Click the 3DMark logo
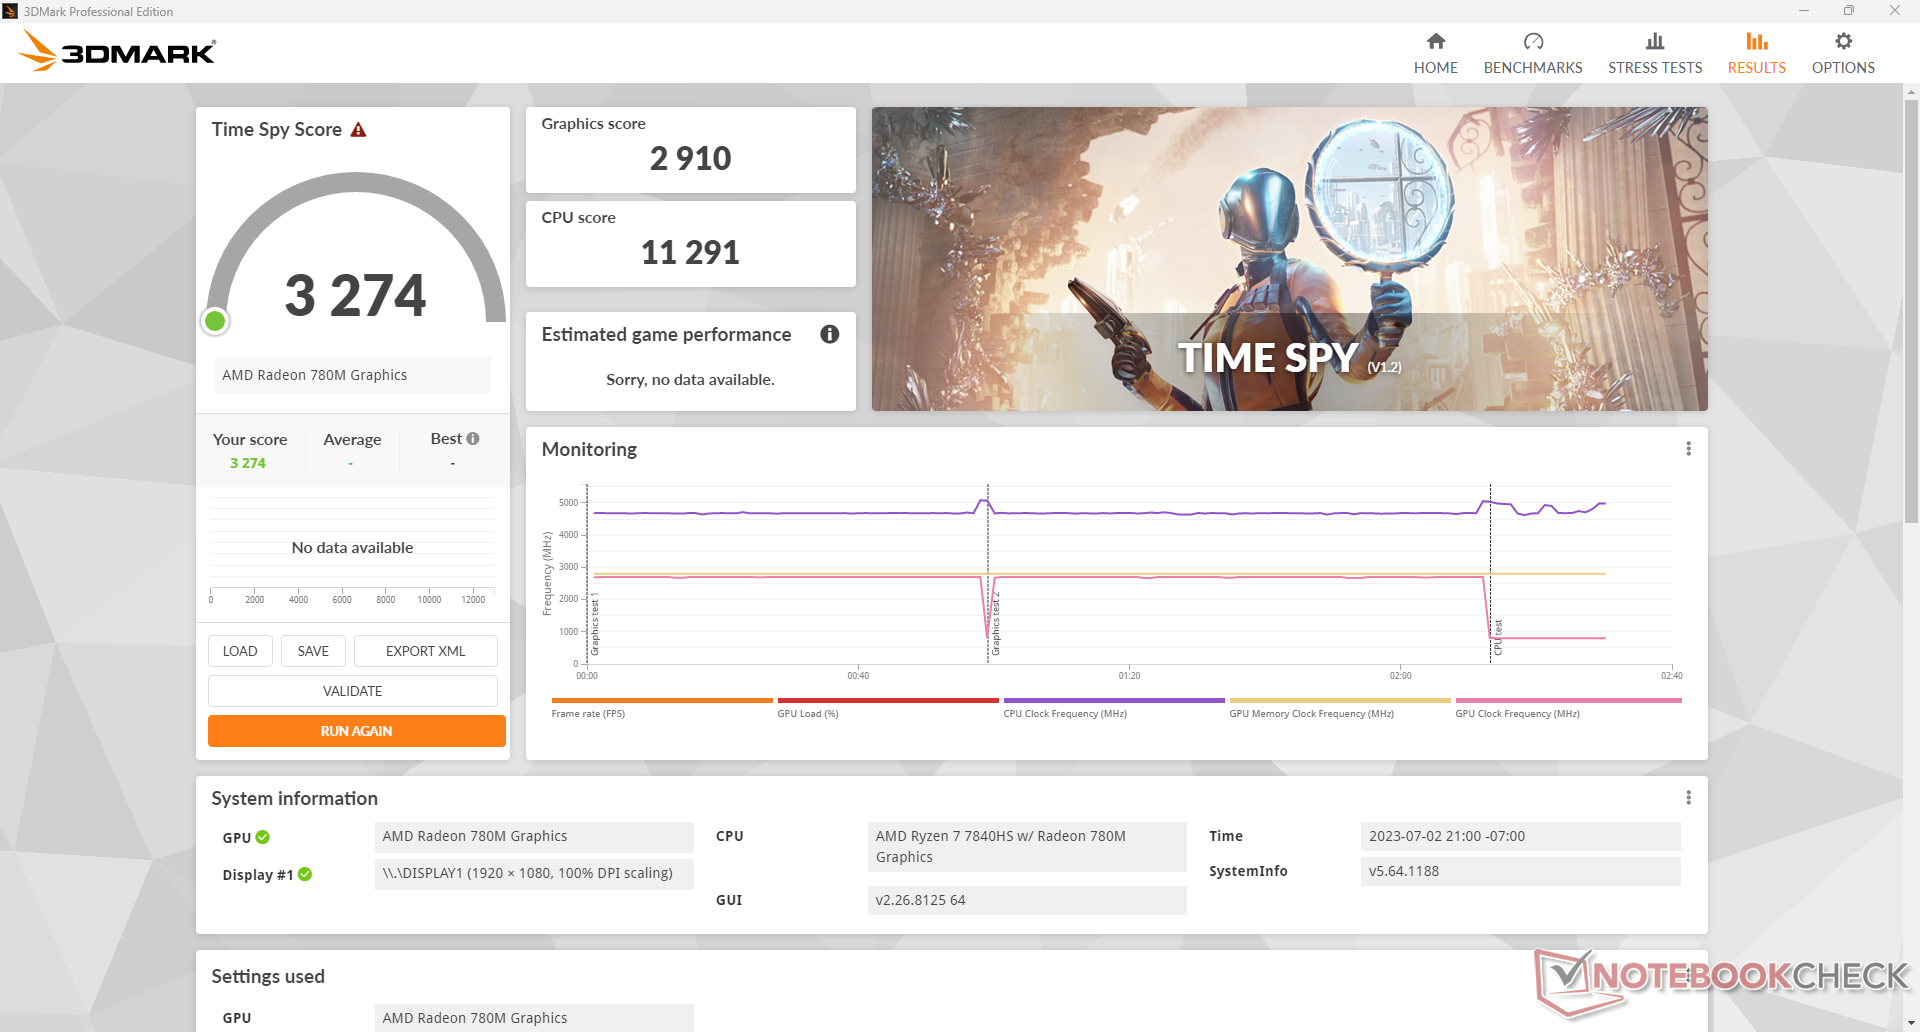This screenshot has width=1920, height=1032. pyautogui.click(x=118, y=51)
